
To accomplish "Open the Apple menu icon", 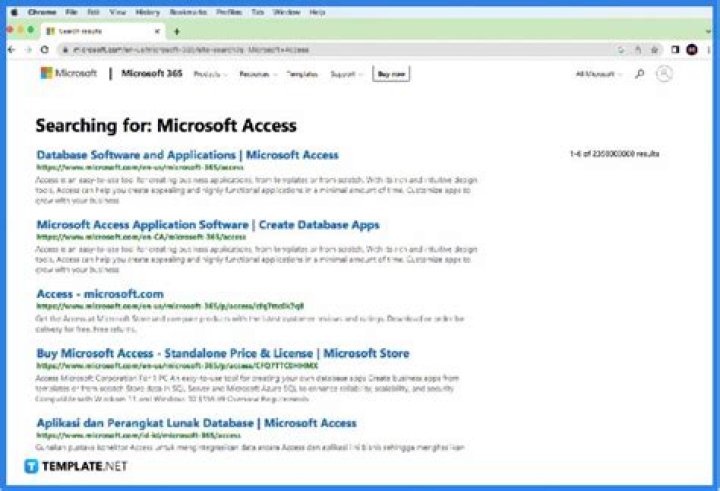I will click(13, 11).
